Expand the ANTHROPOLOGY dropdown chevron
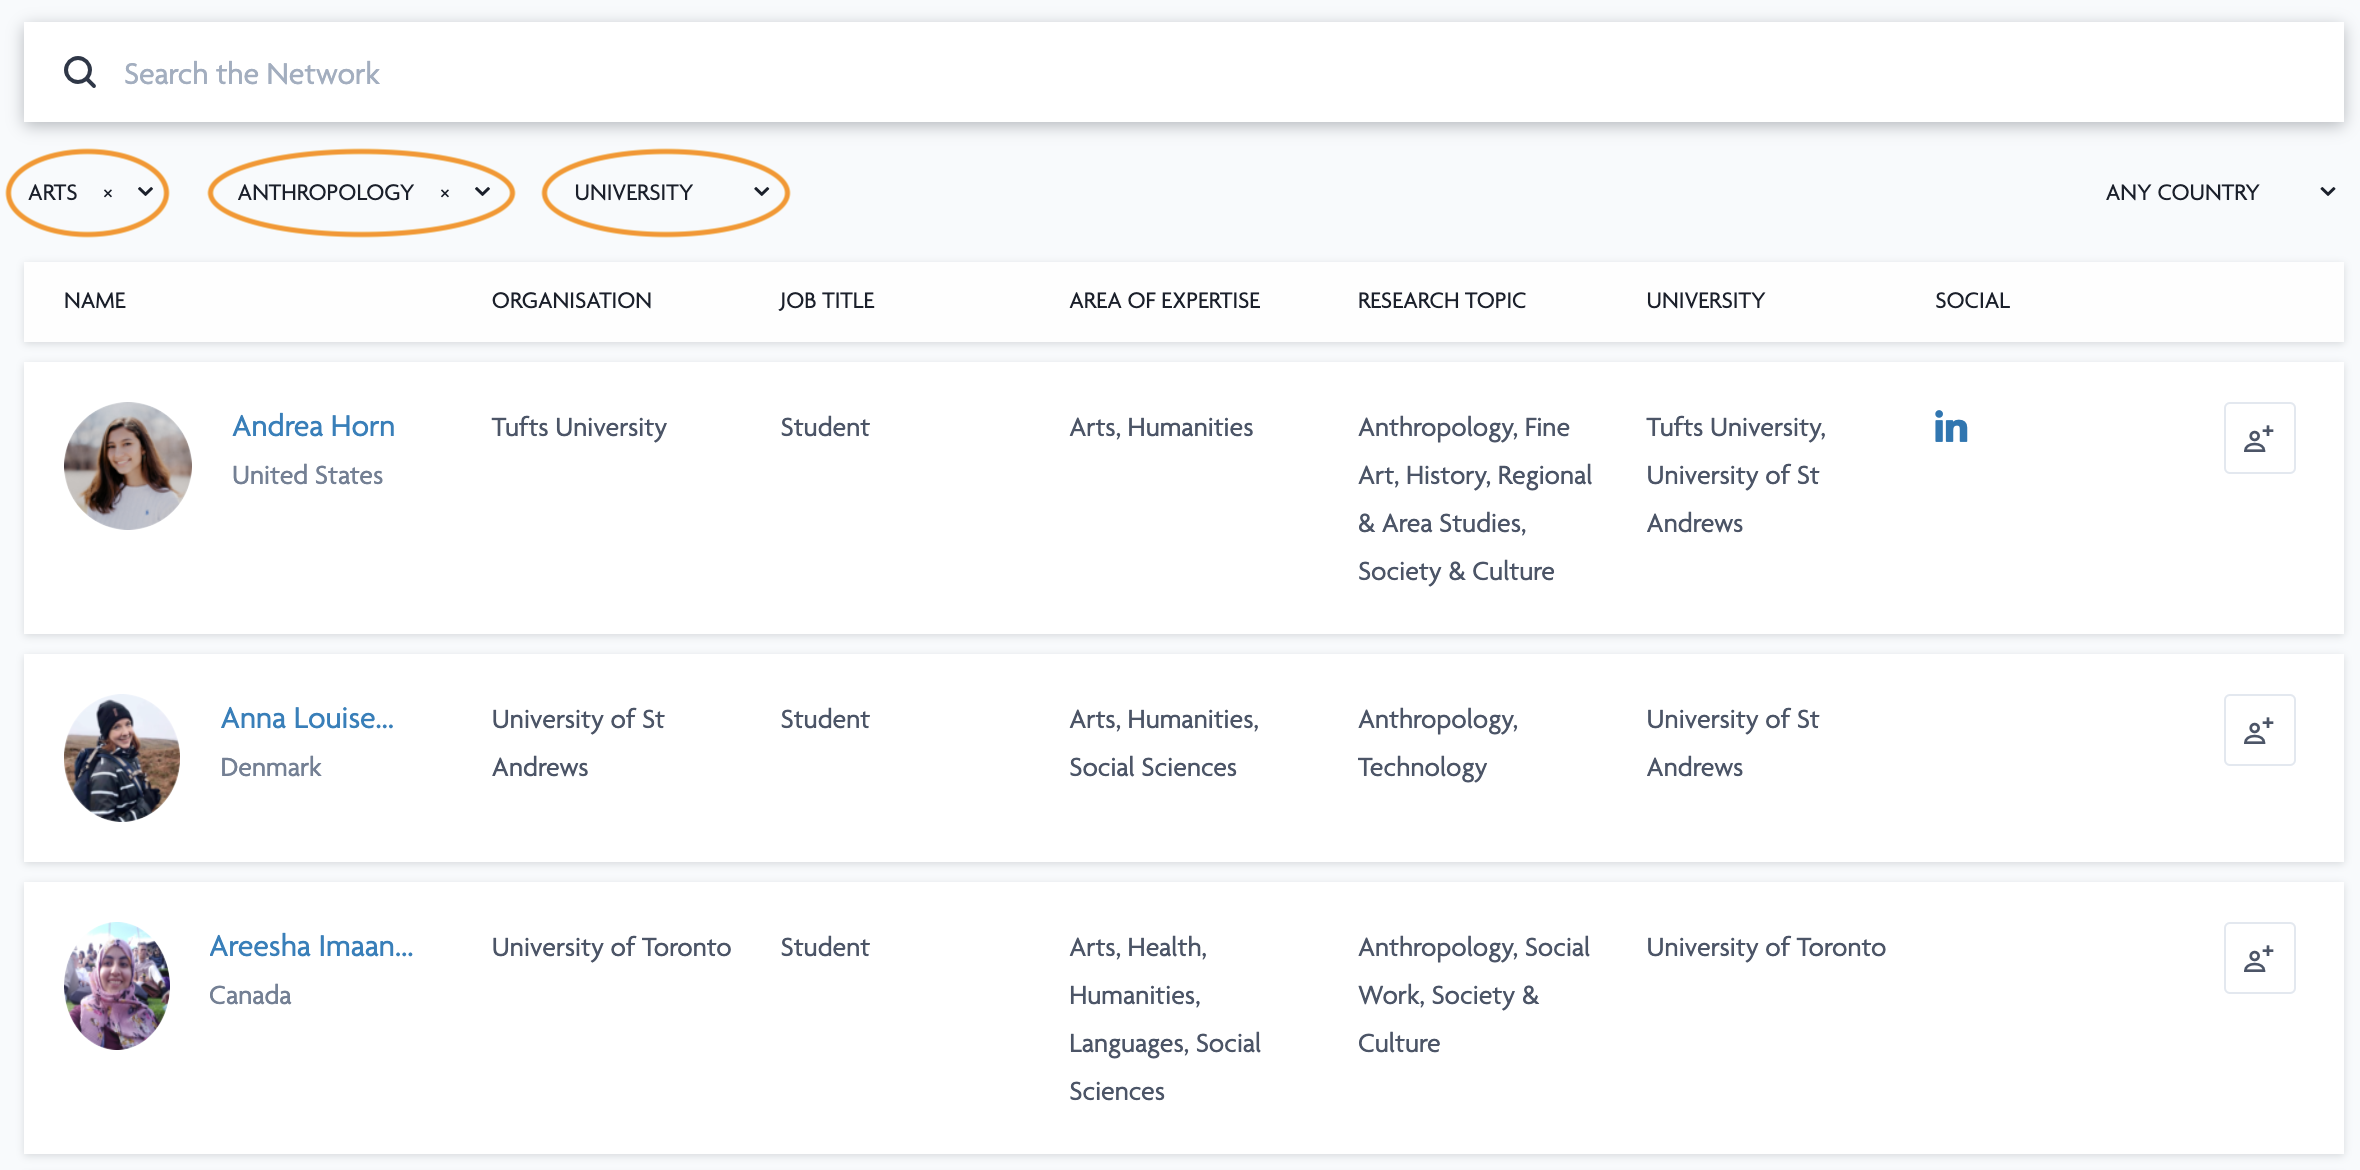 point(482,192)
